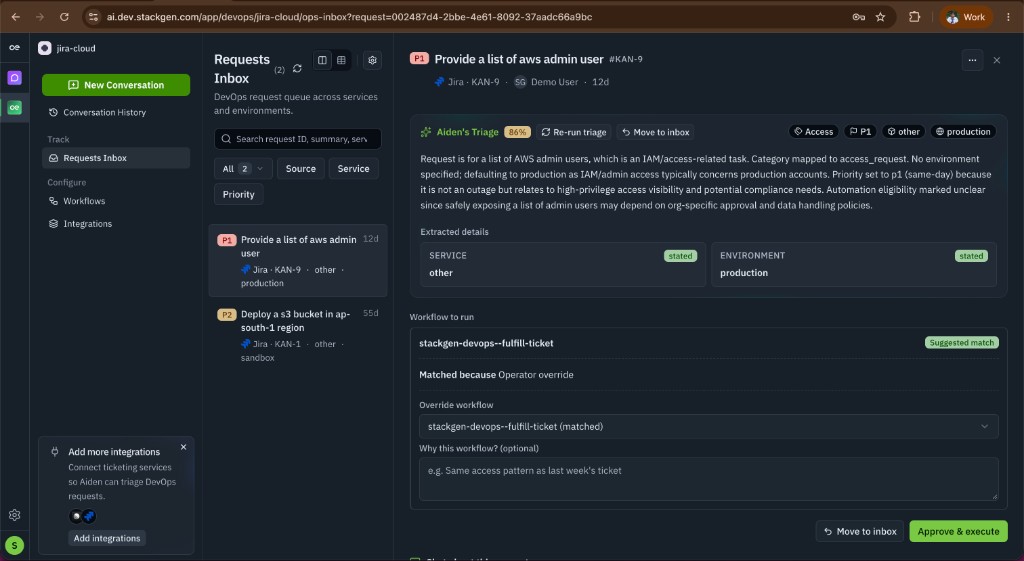
Task: Click the Jira logo in integrations card
Action: point(89,517)
